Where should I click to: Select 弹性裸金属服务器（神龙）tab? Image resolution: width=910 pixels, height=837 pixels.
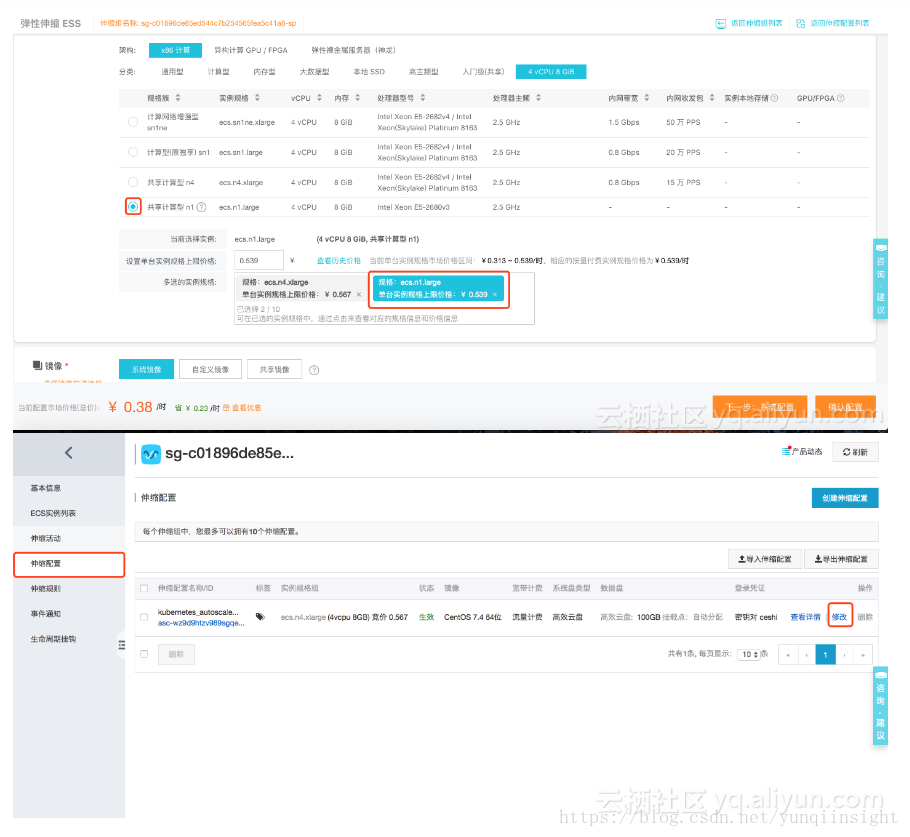353,50
